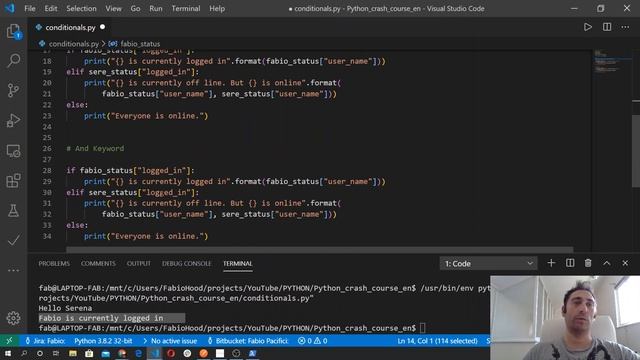
Task: Switch to the PROBLEMS panel tab
Action: [x=54, y=264]
